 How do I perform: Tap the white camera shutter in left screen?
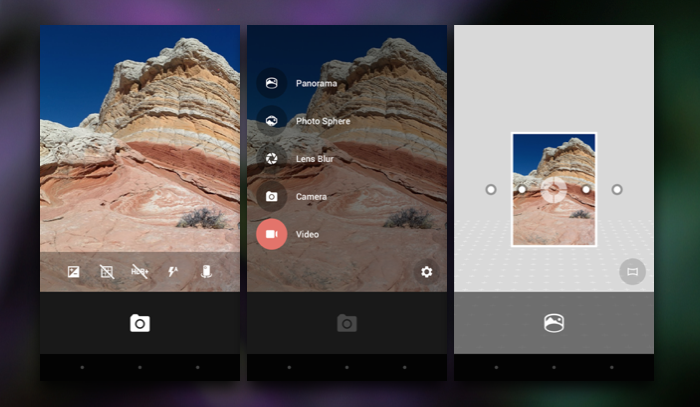[x=140, y=323]
